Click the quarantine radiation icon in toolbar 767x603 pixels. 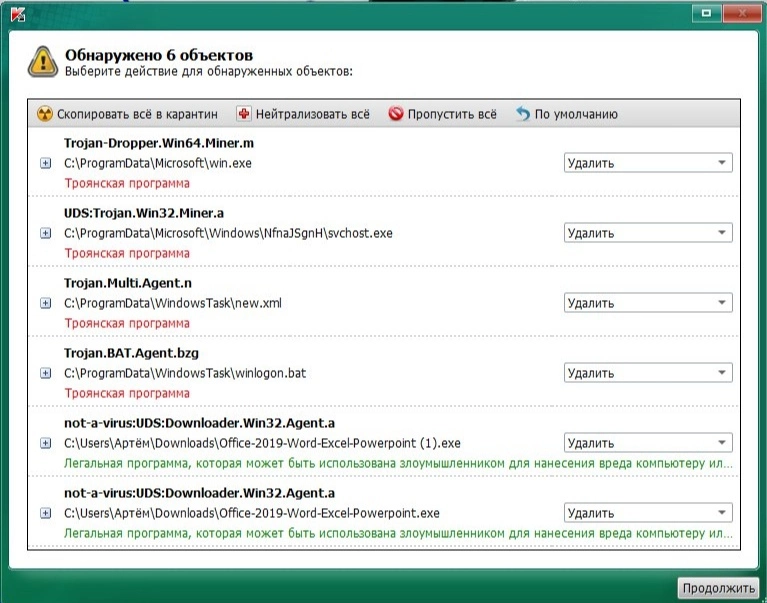coord(44,114)
